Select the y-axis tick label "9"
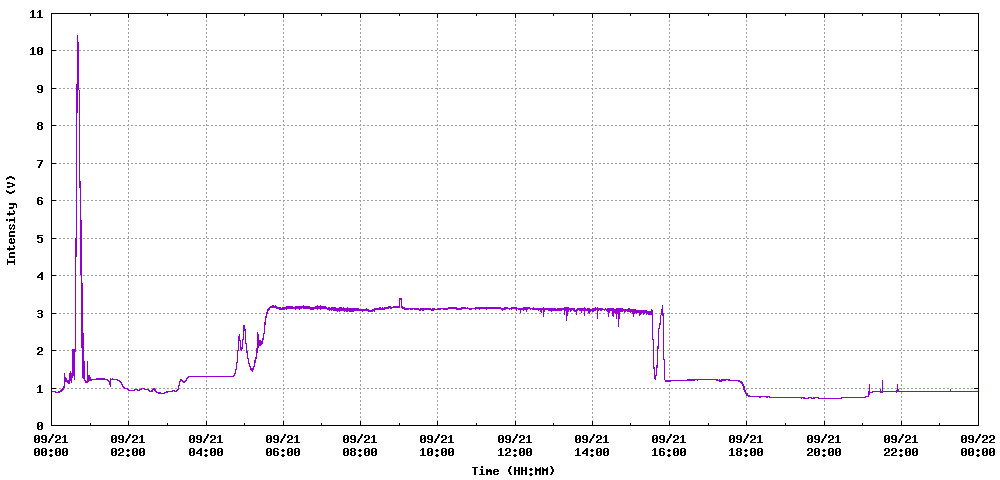This screenshot has width=1000, height=480. (40, 89)
